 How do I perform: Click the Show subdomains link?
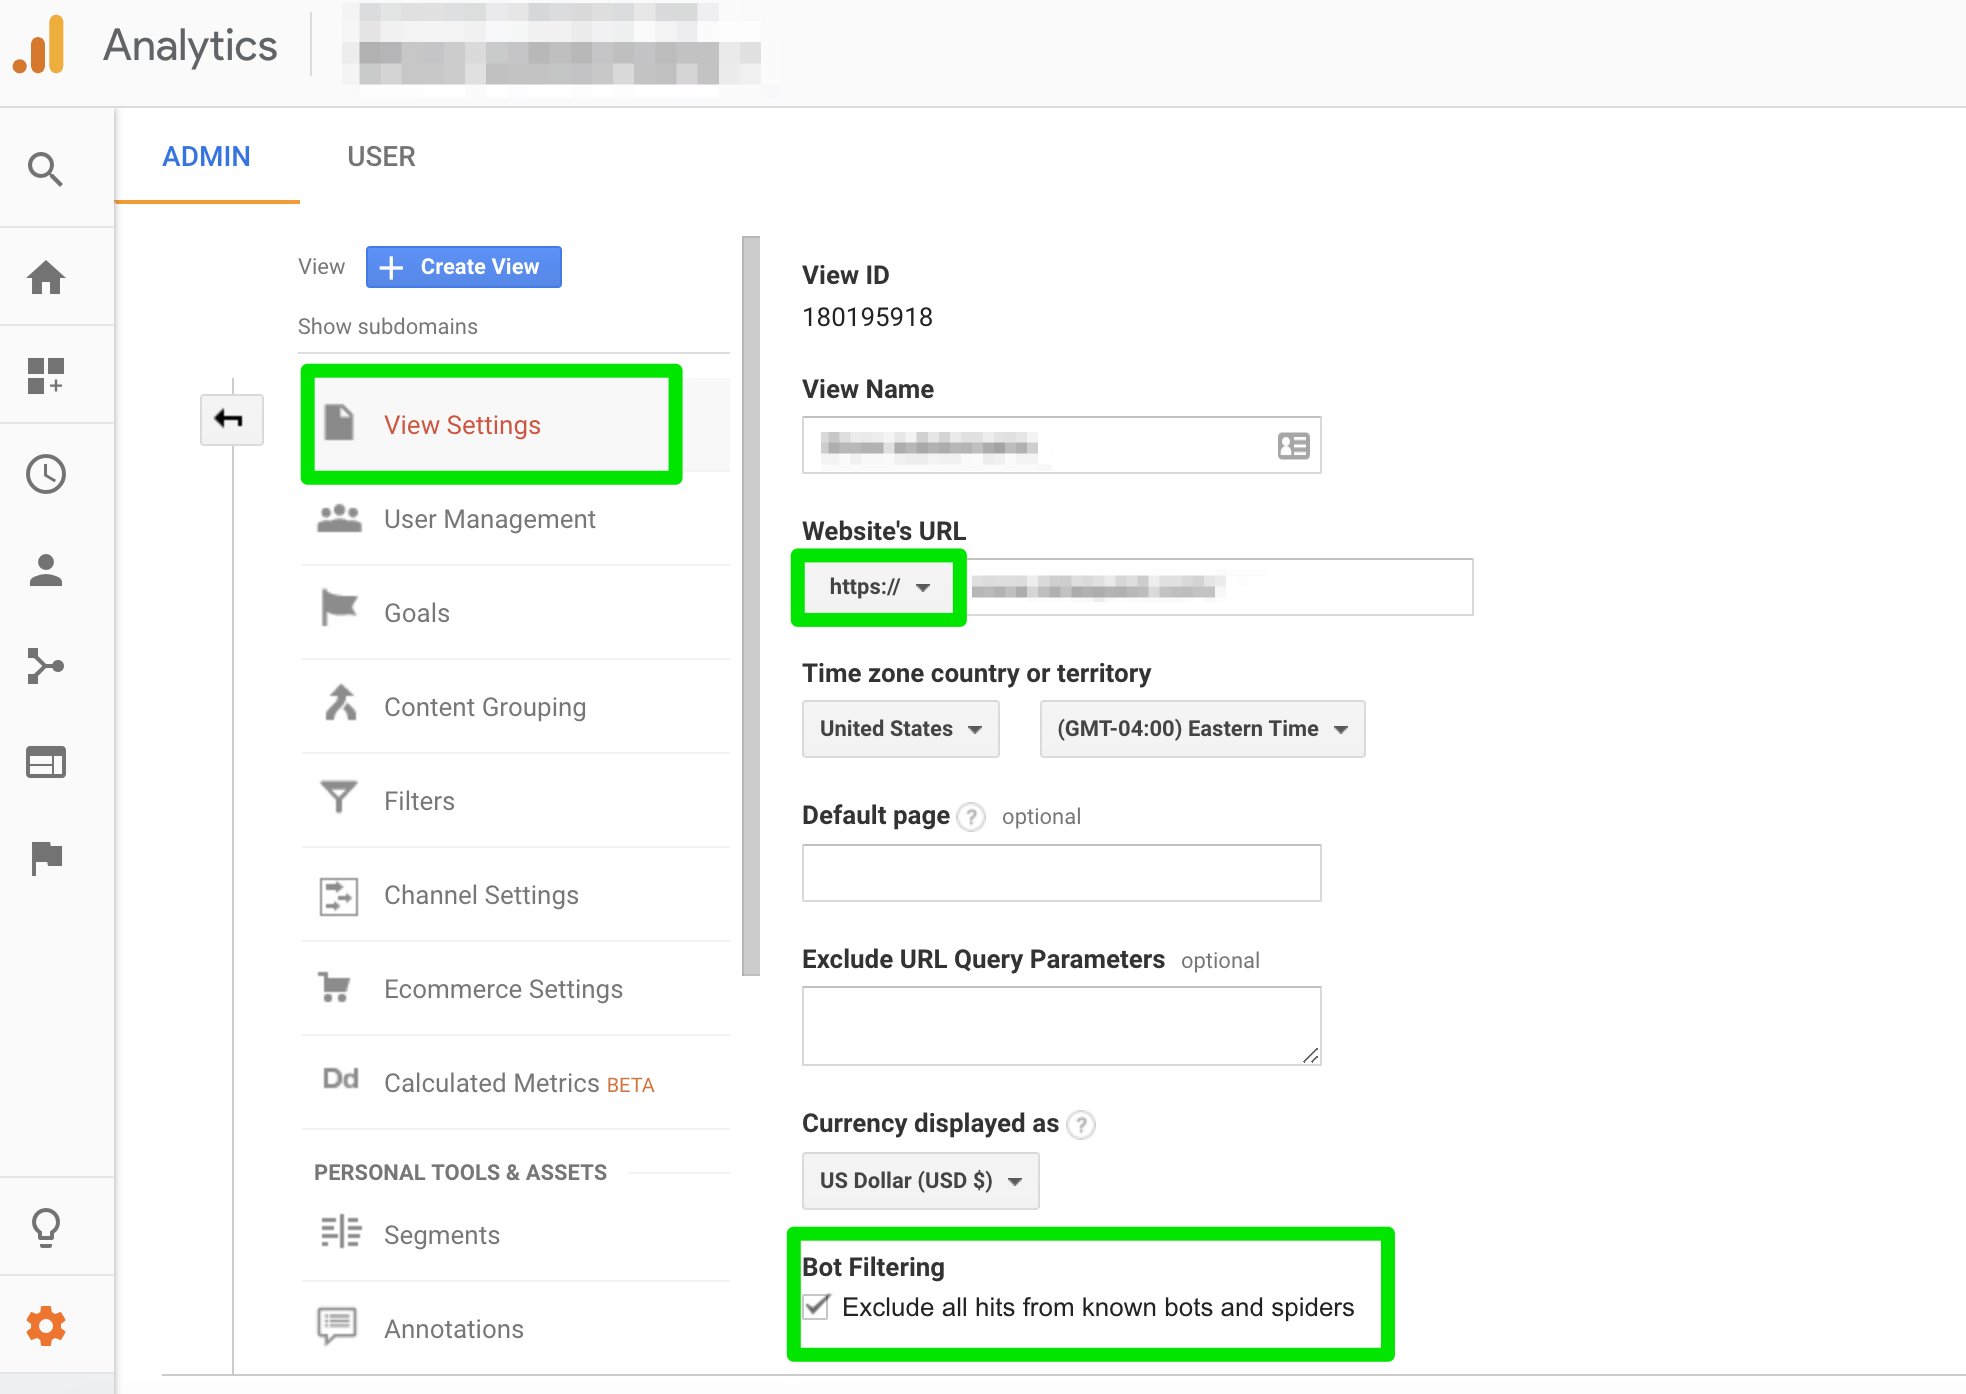tap(388, 326)
